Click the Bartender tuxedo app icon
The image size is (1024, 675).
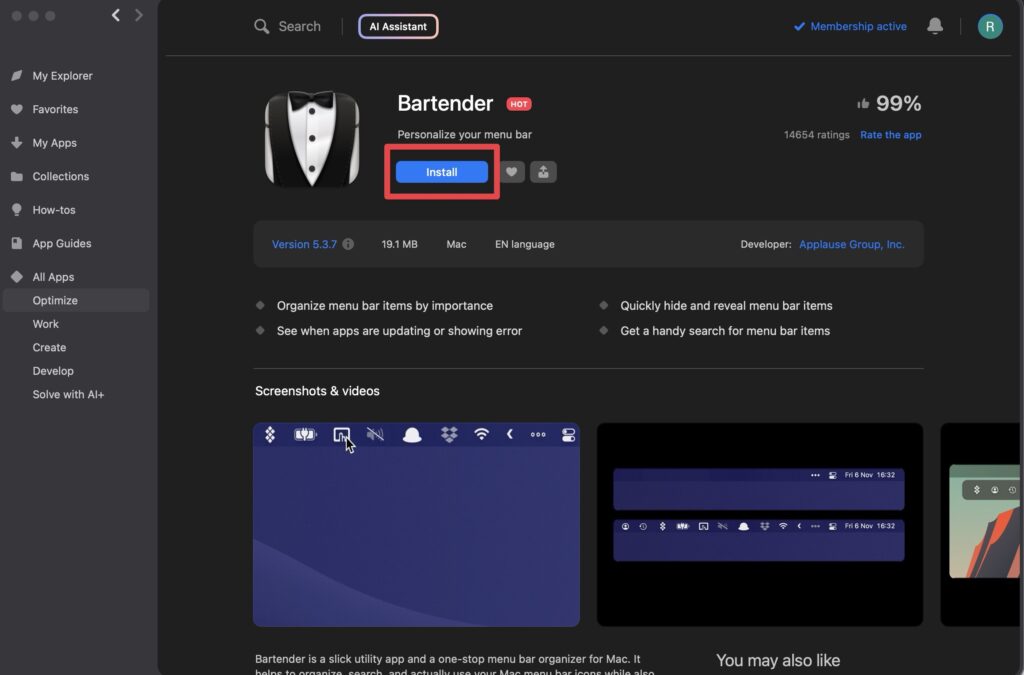[x=312, y=138]
